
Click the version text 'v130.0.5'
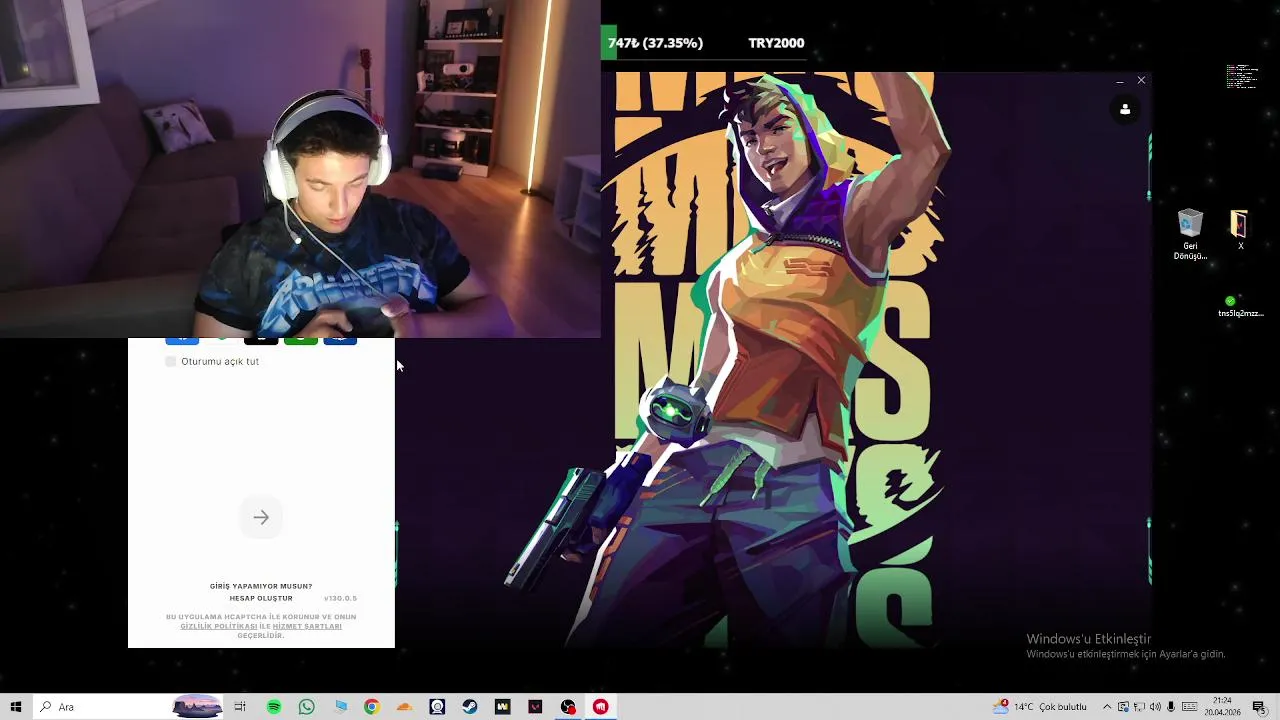340,598
